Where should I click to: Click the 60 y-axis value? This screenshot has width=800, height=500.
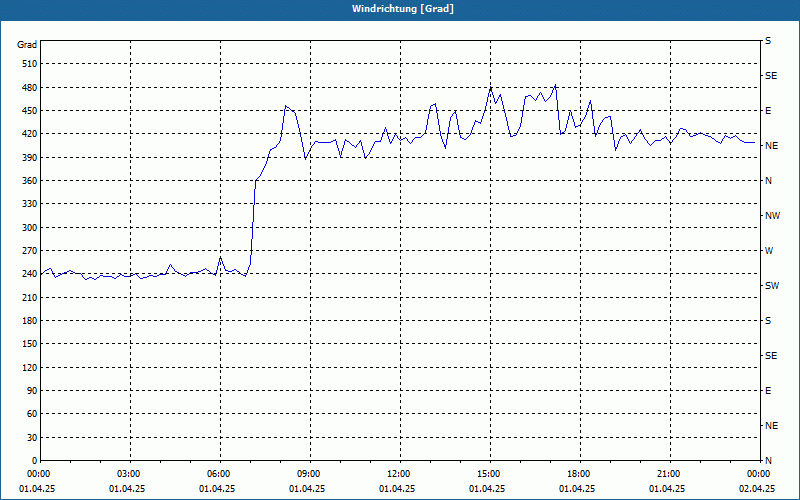[32, 414]
